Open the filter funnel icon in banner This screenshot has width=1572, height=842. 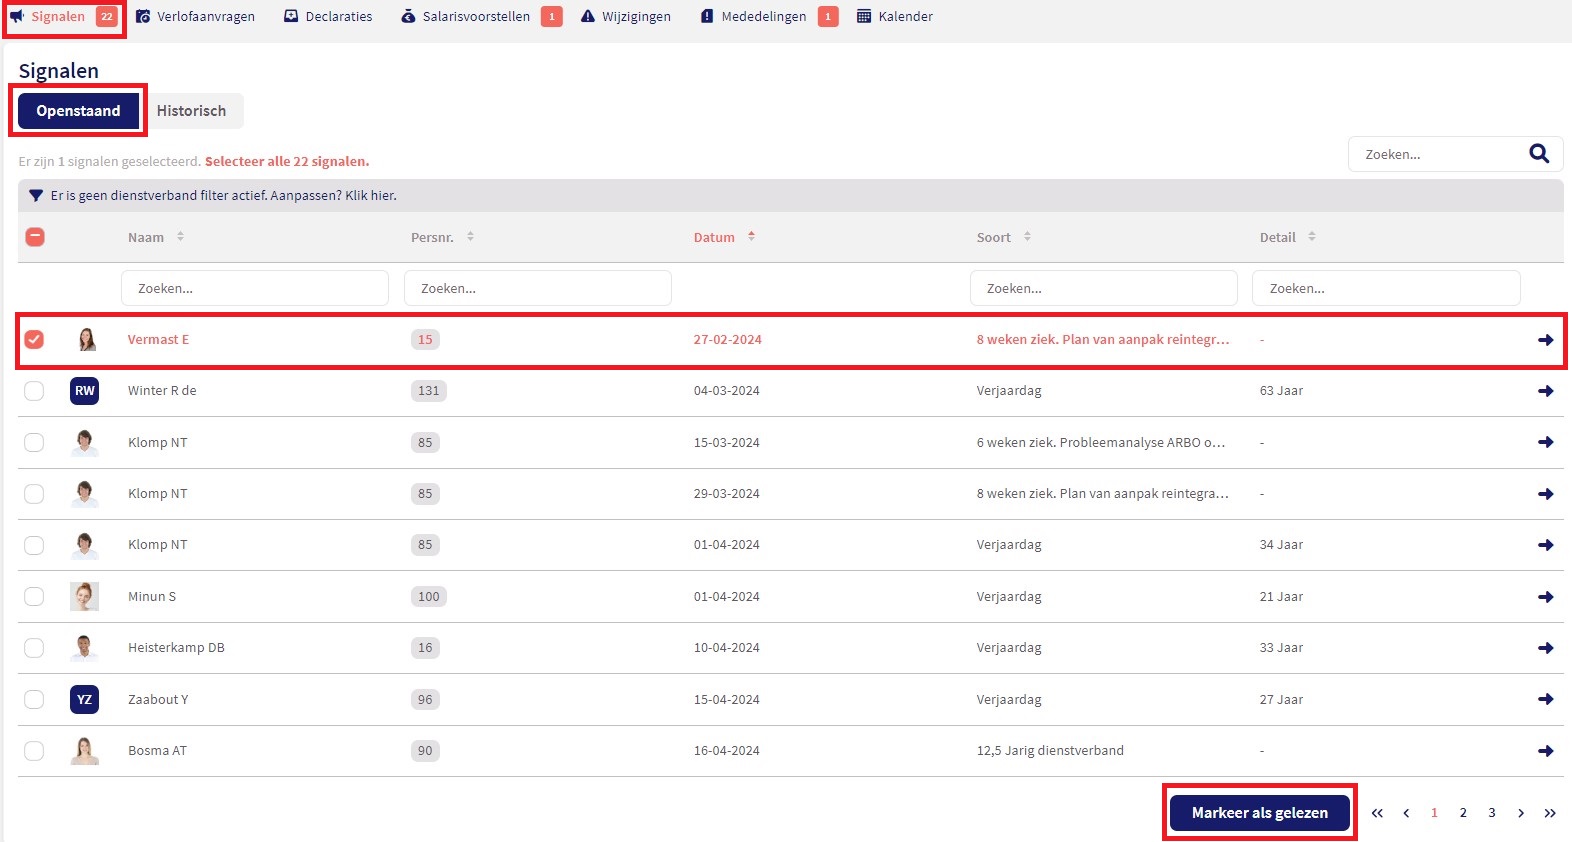(x=36, y=196)
